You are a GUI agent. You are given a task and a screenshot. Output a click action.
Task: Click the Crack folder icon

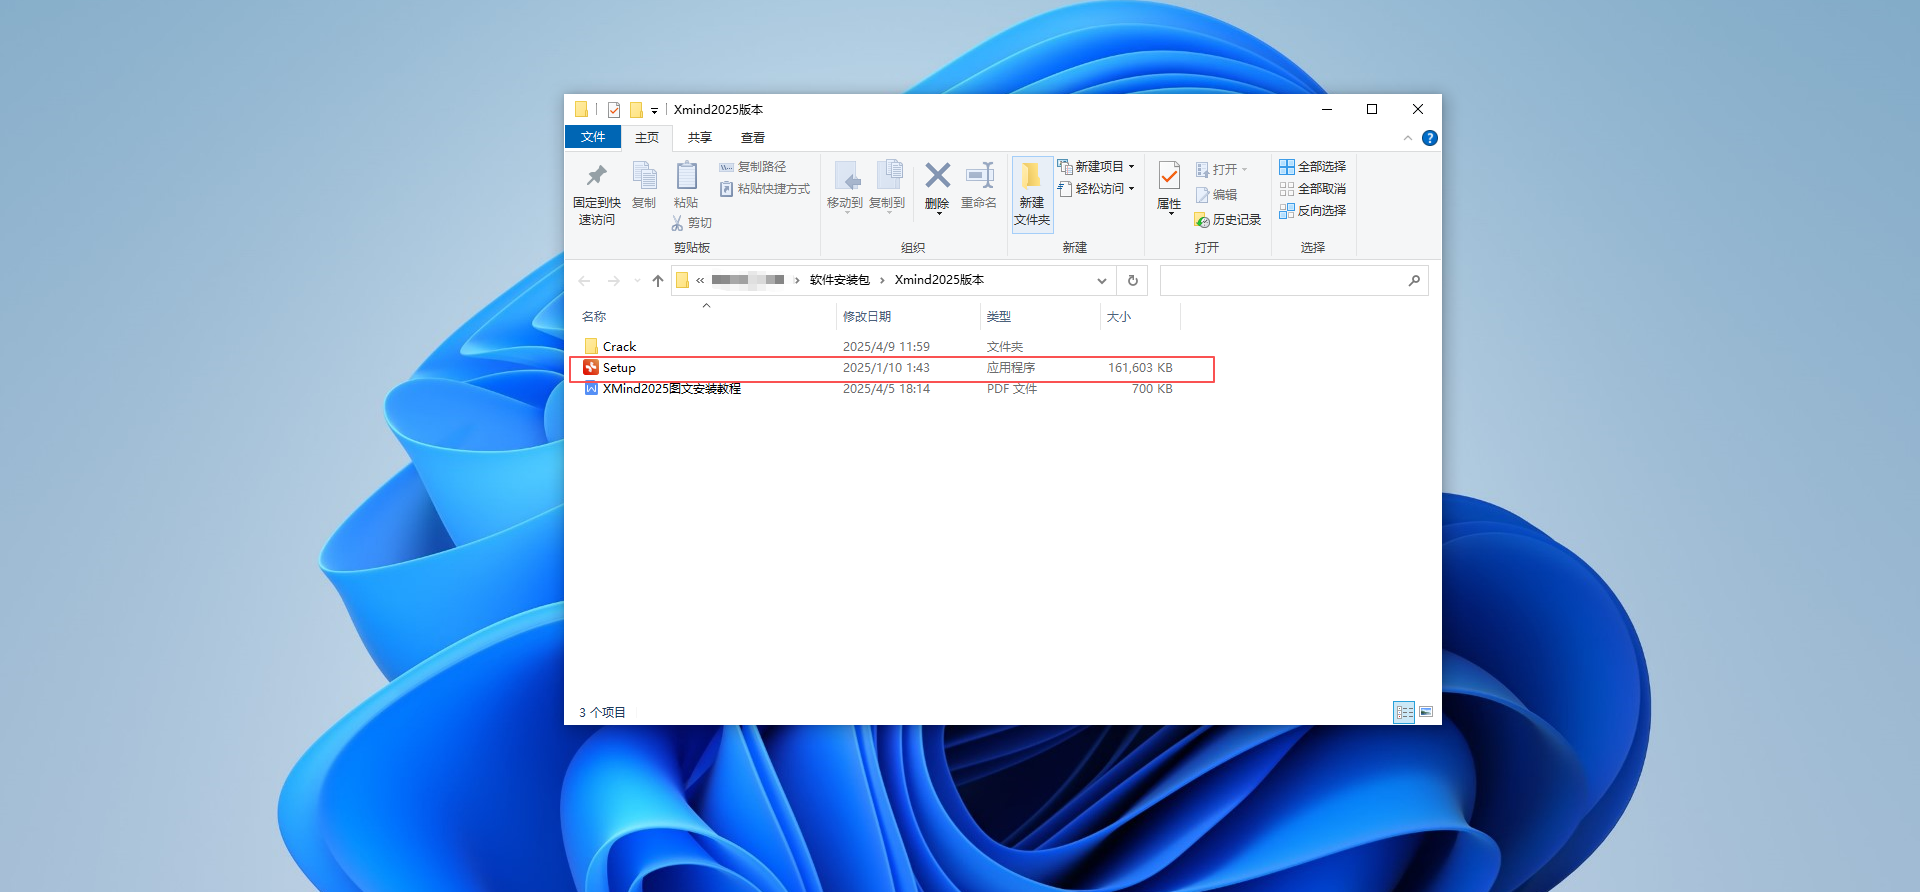(x=591, y=347)
